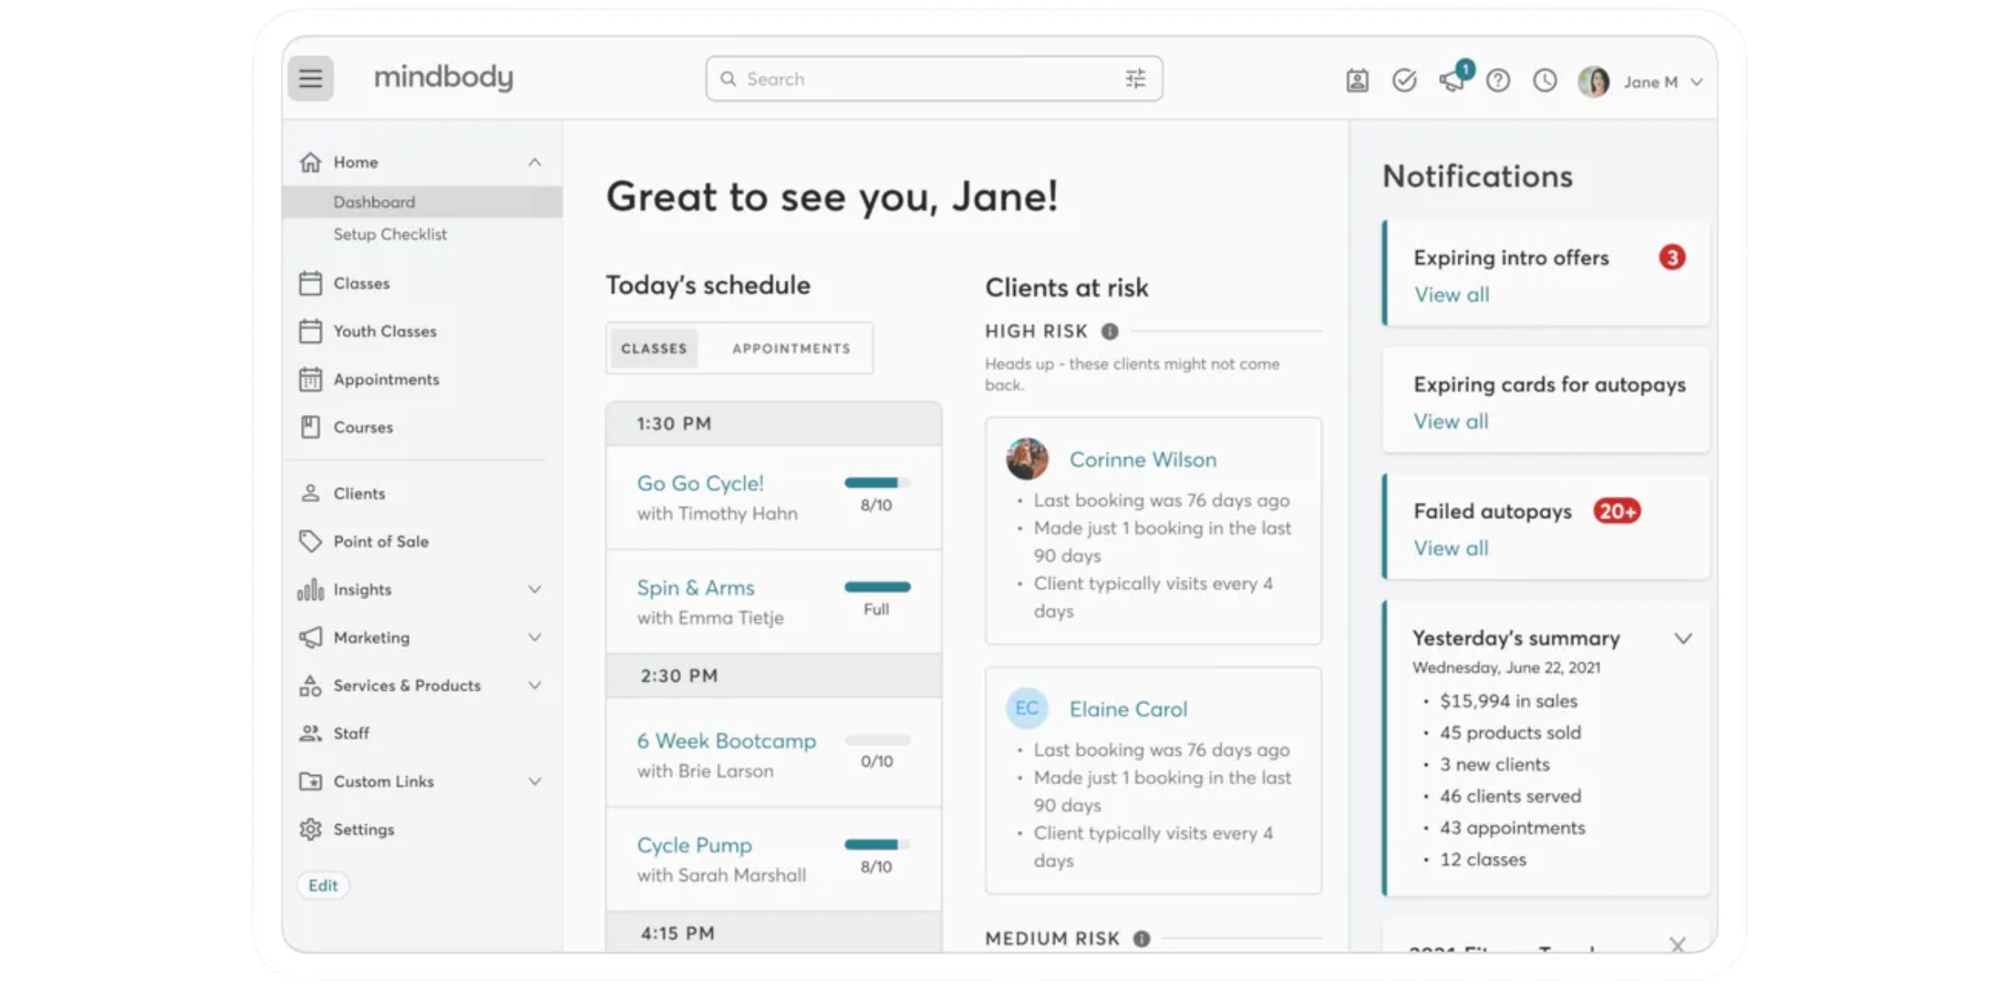The width and height of the screenshot is (2000, 1000).
Task: Open announcements megaphone icon in header
Action: pos(1451,81)
